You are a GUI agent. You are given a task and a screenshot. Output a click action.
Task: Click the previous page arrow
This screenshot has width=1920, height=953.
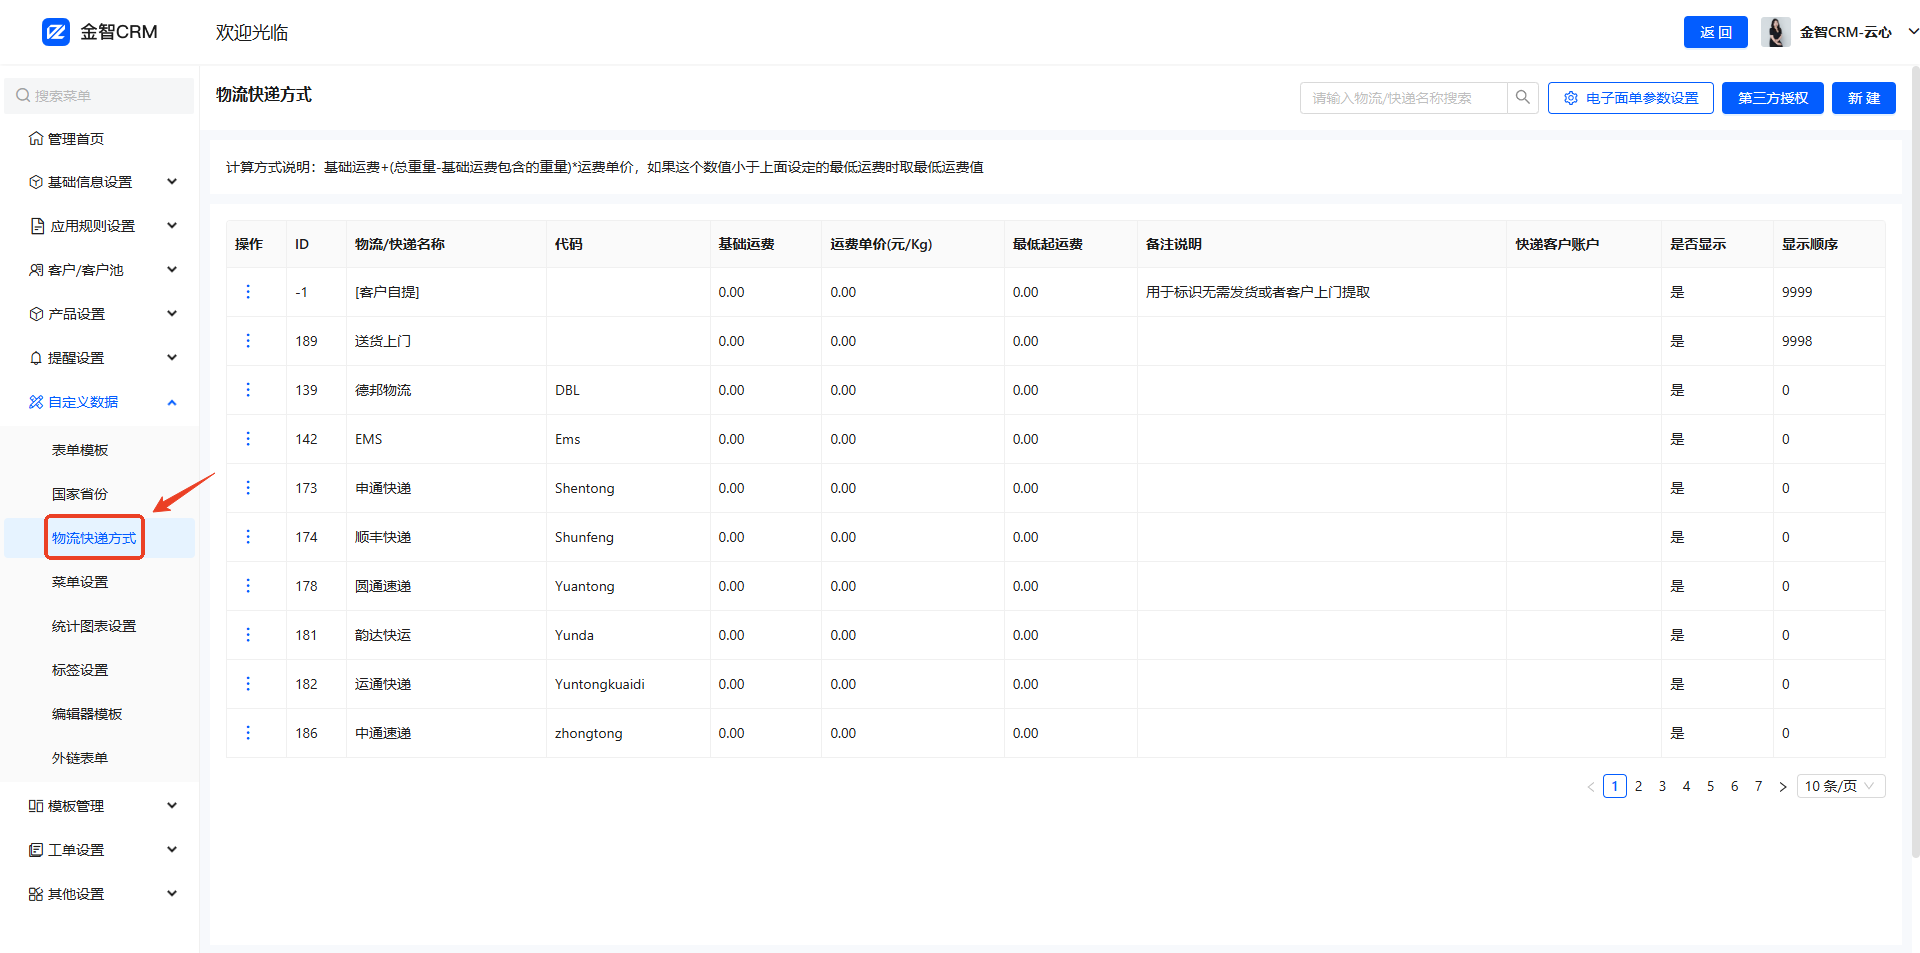[x=1590, y=787]
